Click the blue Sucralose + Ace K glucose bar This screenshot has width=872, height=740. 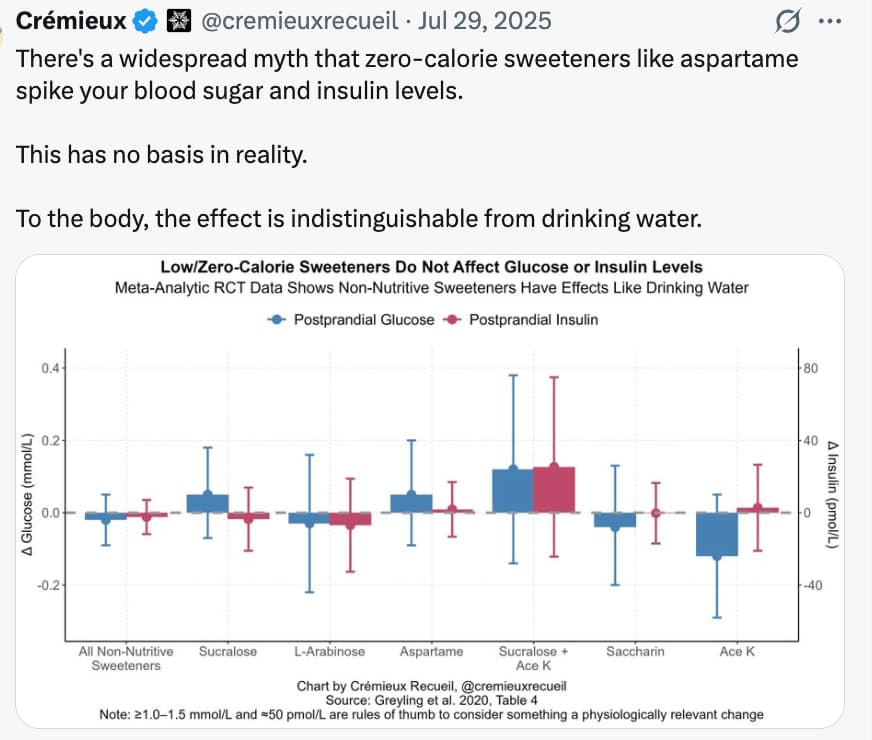(512, 489)
